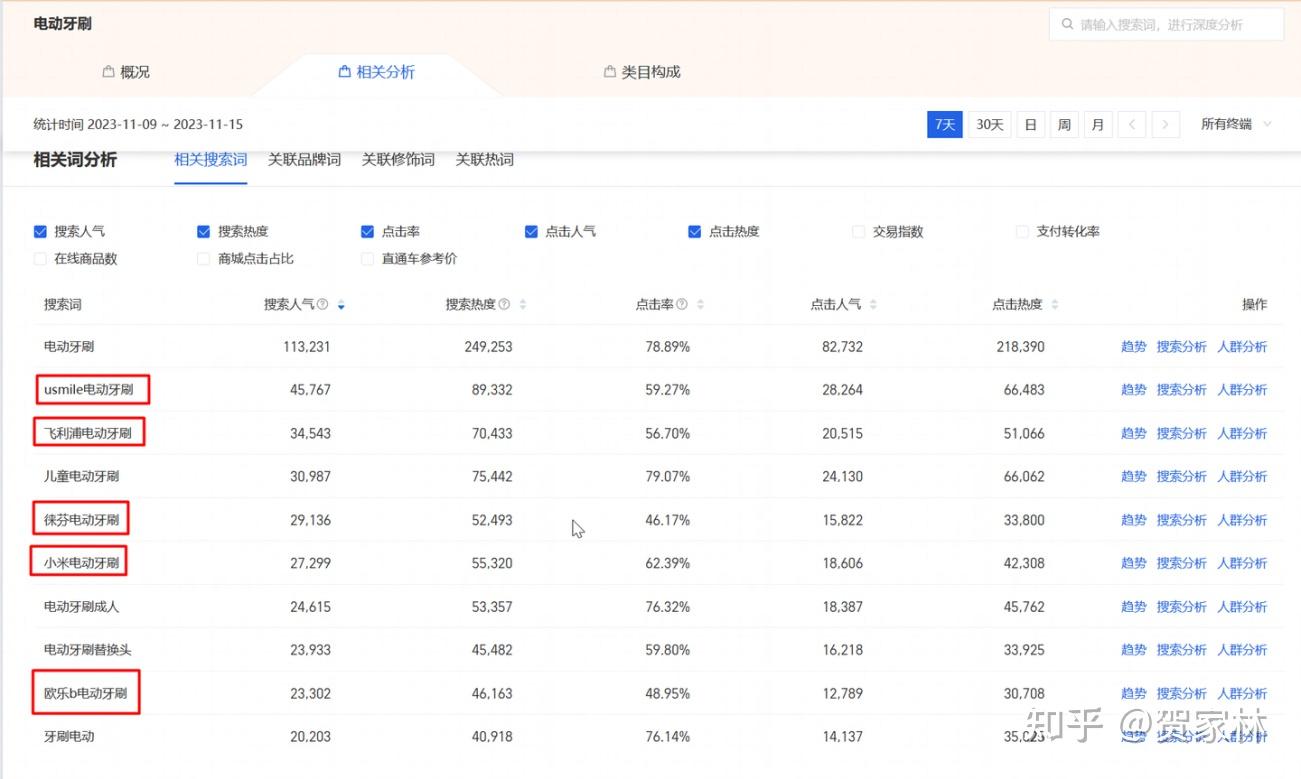Open 搜索分析 for 电动牙刷替换头
Image resolution: width=1301 pixels, height=779 pixels.
click(x=1182, y=650)
